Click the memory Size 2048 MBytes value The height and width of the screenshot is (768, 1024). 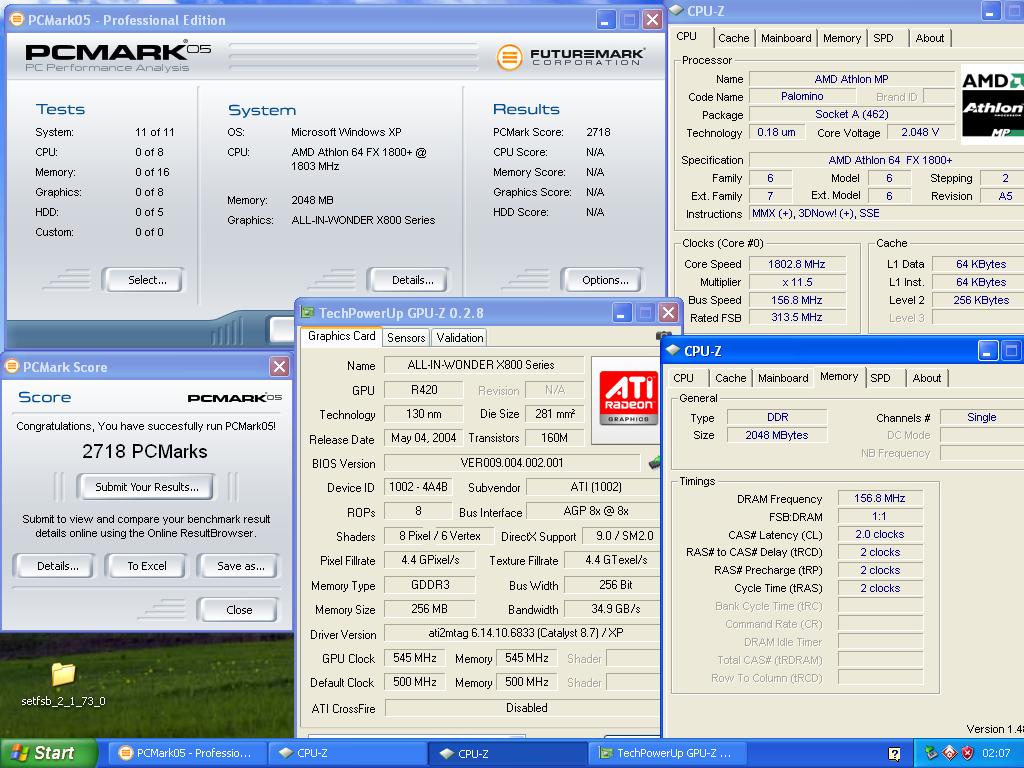(x=776, y=435)
